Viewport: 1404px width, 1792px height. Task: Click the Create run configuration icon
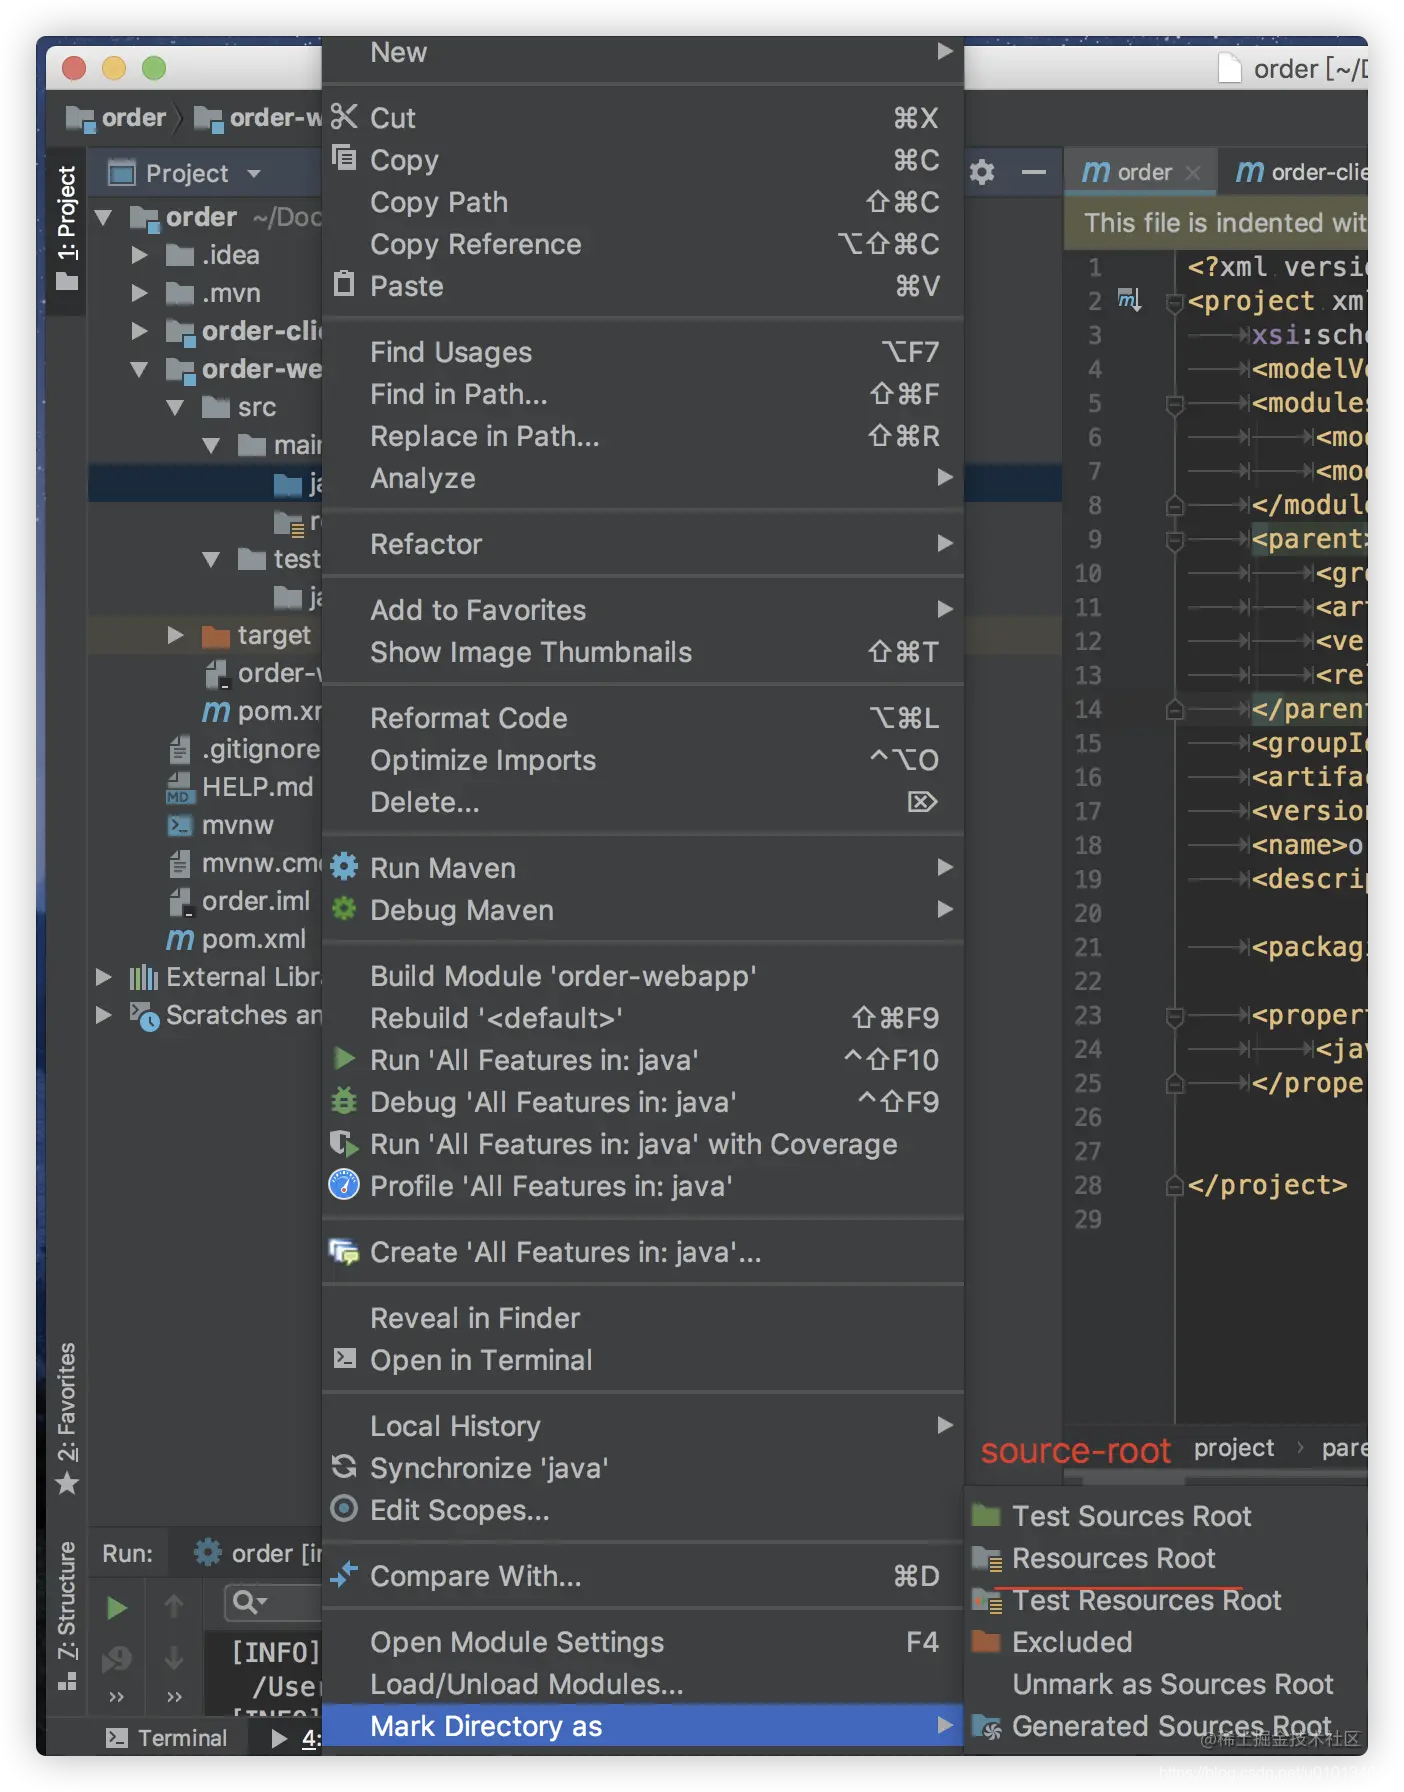[x=344, y=1251]
